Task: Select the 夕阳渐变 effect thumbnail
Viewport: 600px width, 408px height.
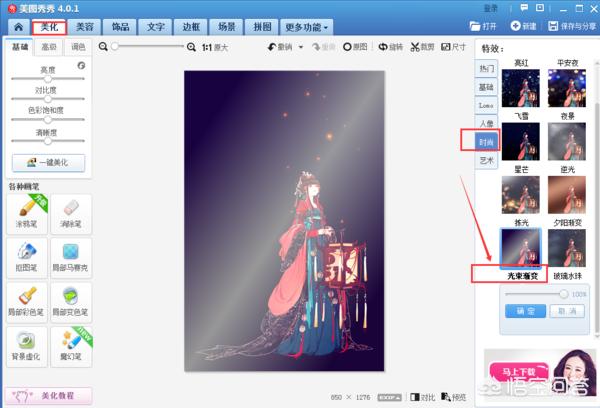Action: point(567,245)
